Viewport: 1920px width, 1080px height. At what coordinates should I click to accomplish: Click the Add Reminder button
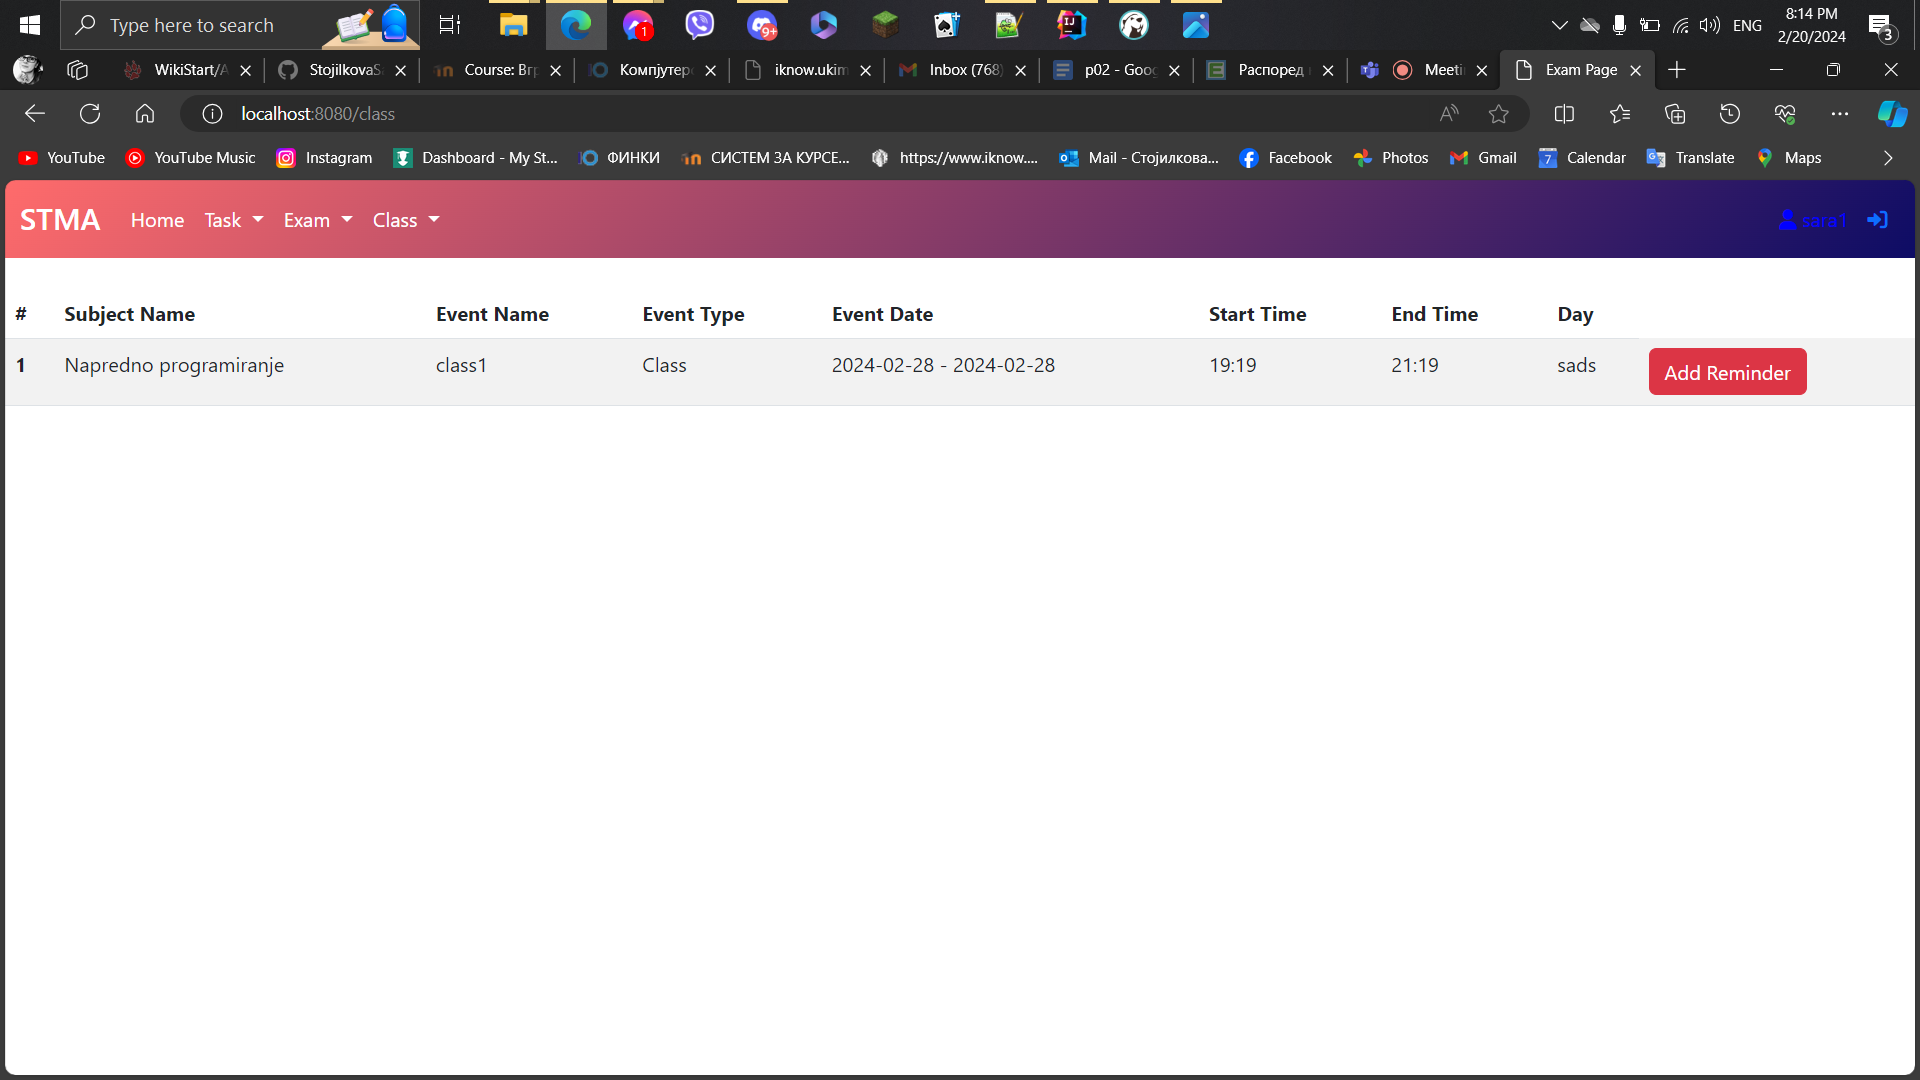coord(1727,372)
